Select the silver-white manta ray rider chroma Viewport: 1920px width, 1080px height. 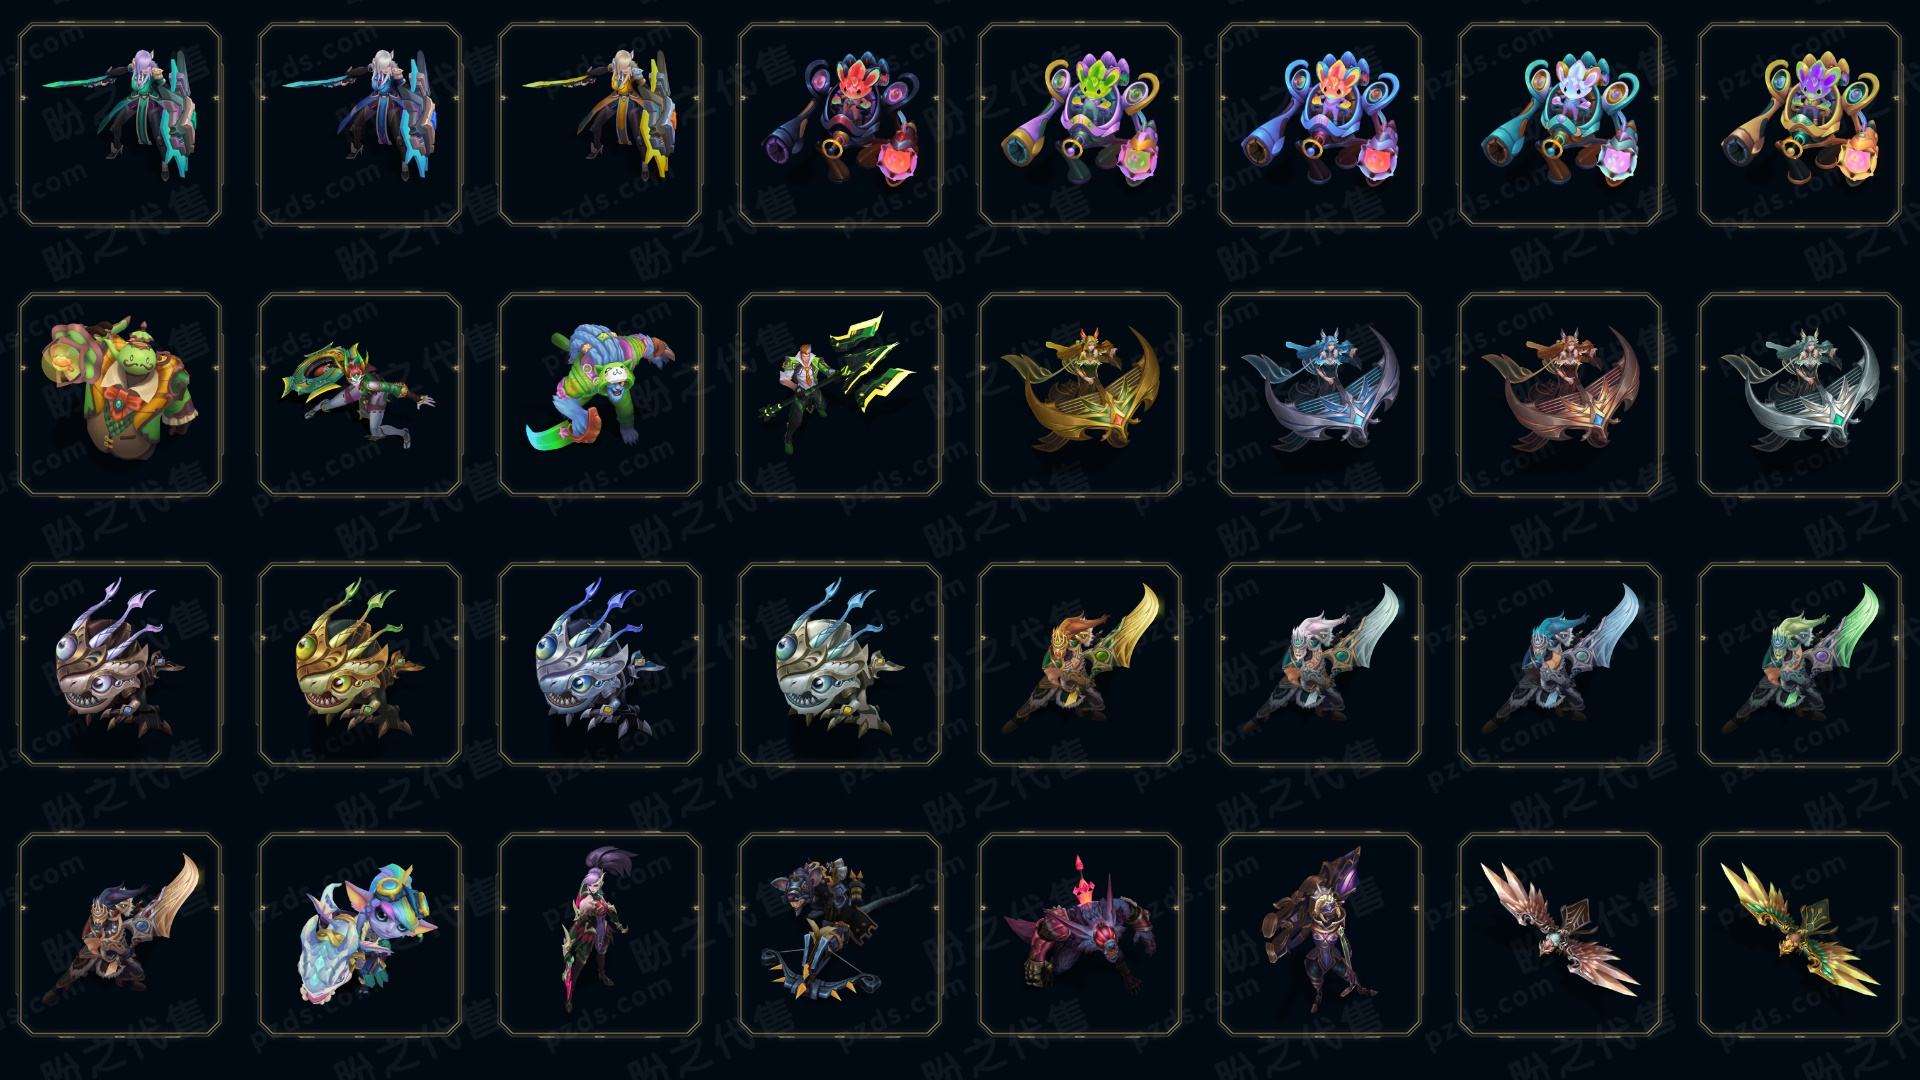(1800, 394)
